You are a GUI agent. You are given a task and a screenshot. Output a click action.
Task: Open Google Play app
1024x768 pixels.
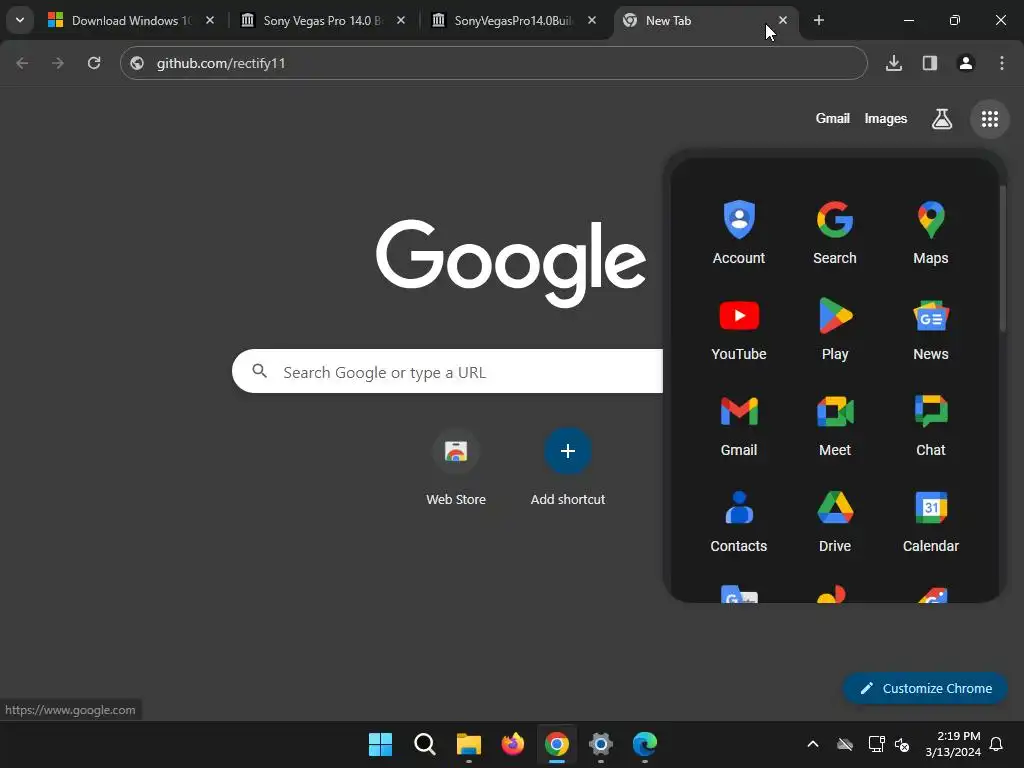(835, 327)
